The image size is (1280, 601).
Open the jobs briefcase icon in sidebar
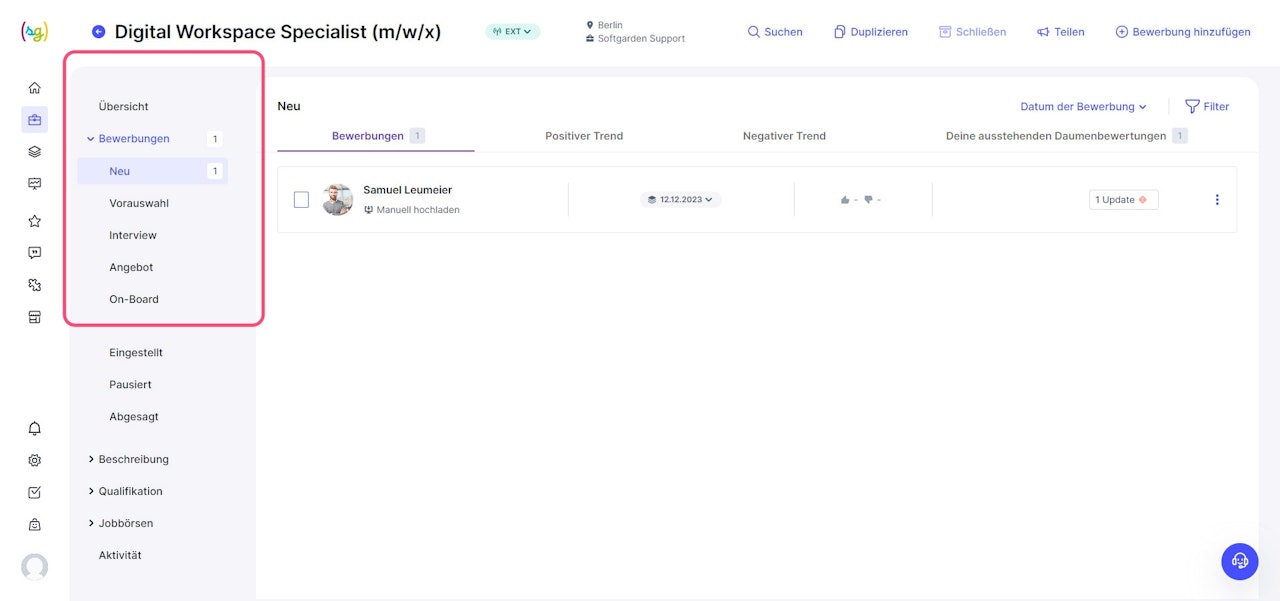35,120
